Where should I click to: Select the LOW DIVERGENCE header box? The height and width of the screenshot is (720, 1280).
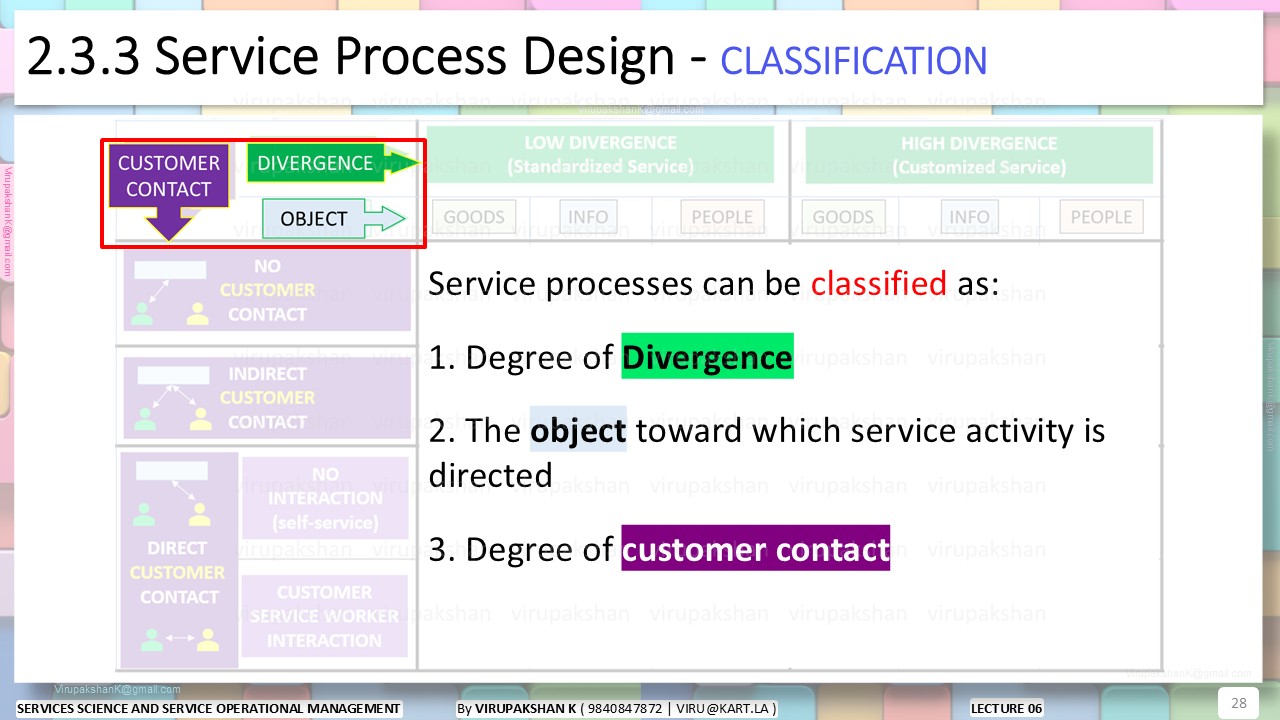coord(601,155)
